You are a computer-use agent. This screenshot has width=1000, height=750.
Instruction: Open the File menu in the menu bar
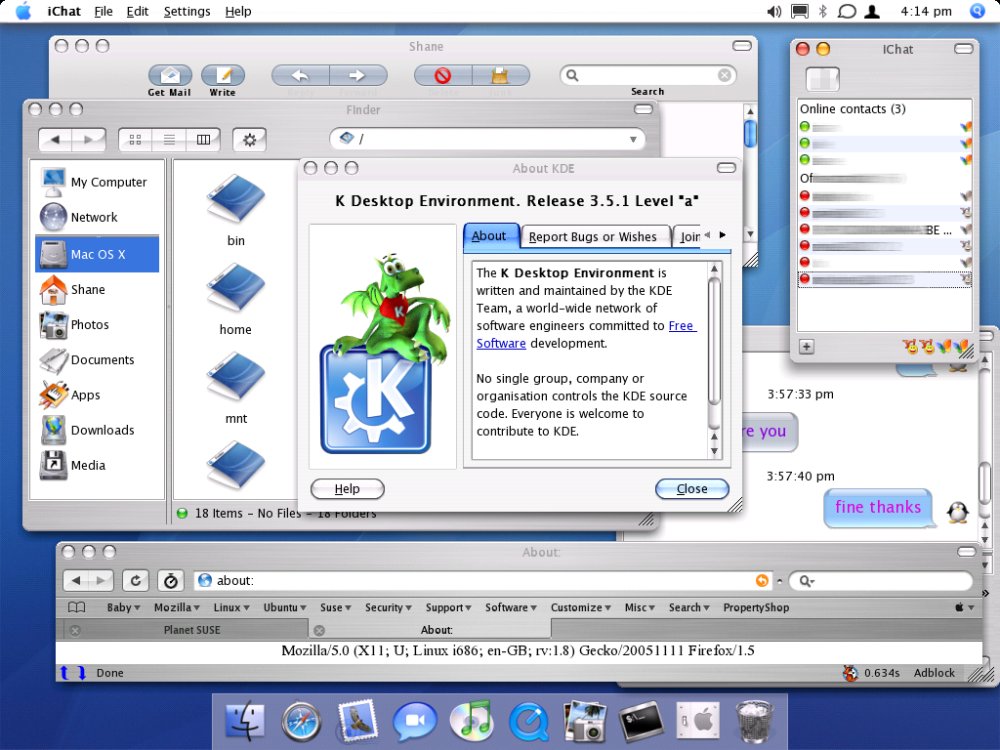point(103,11)
